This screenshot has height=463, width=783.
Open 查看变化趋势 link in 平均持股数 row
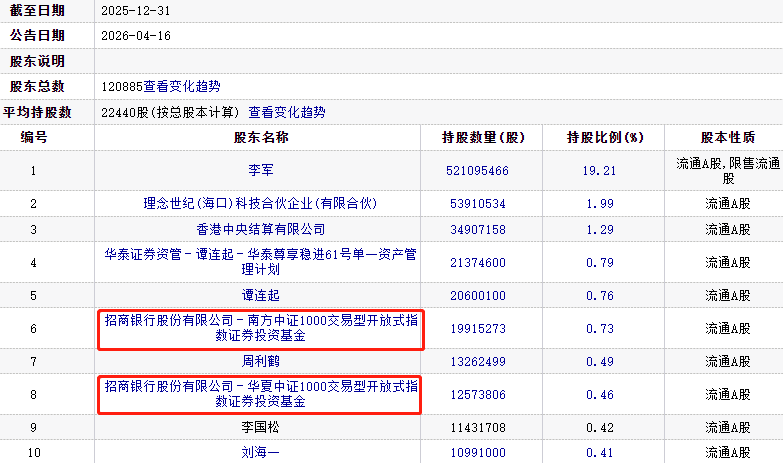click(x=287, y=113)
